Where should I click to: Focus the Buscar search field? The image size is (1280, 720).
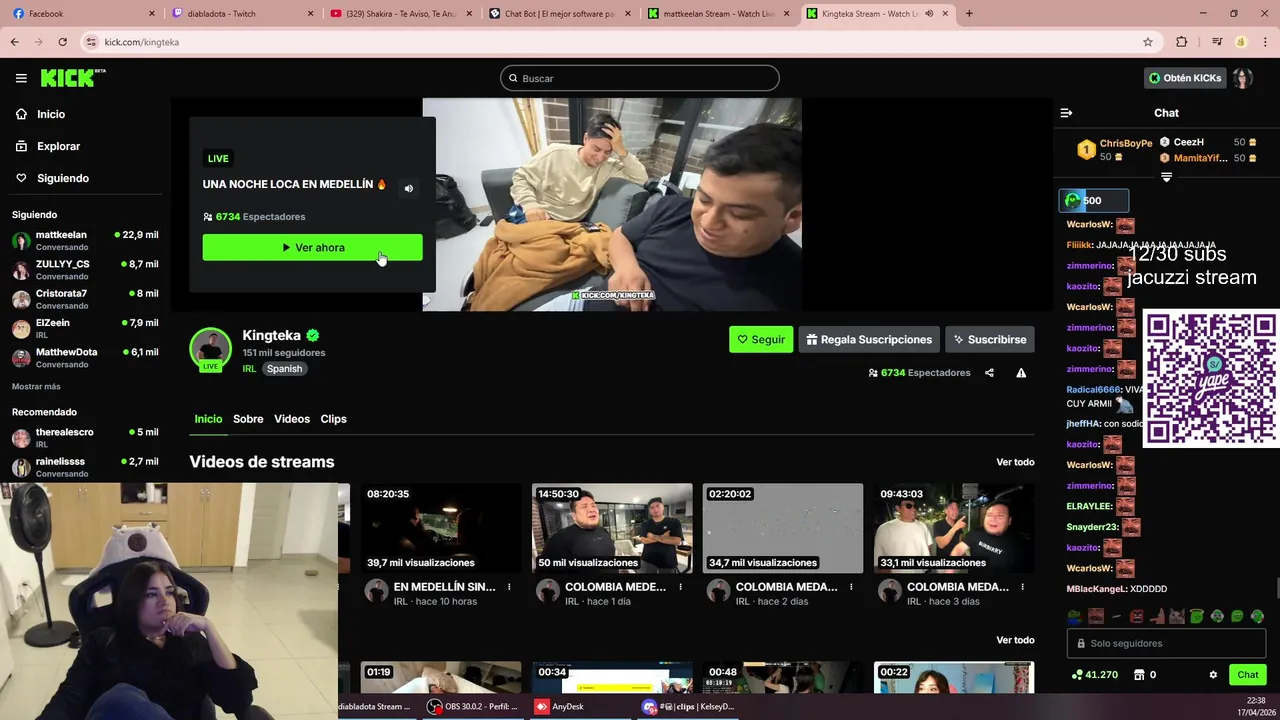click(x=640, y=78)
